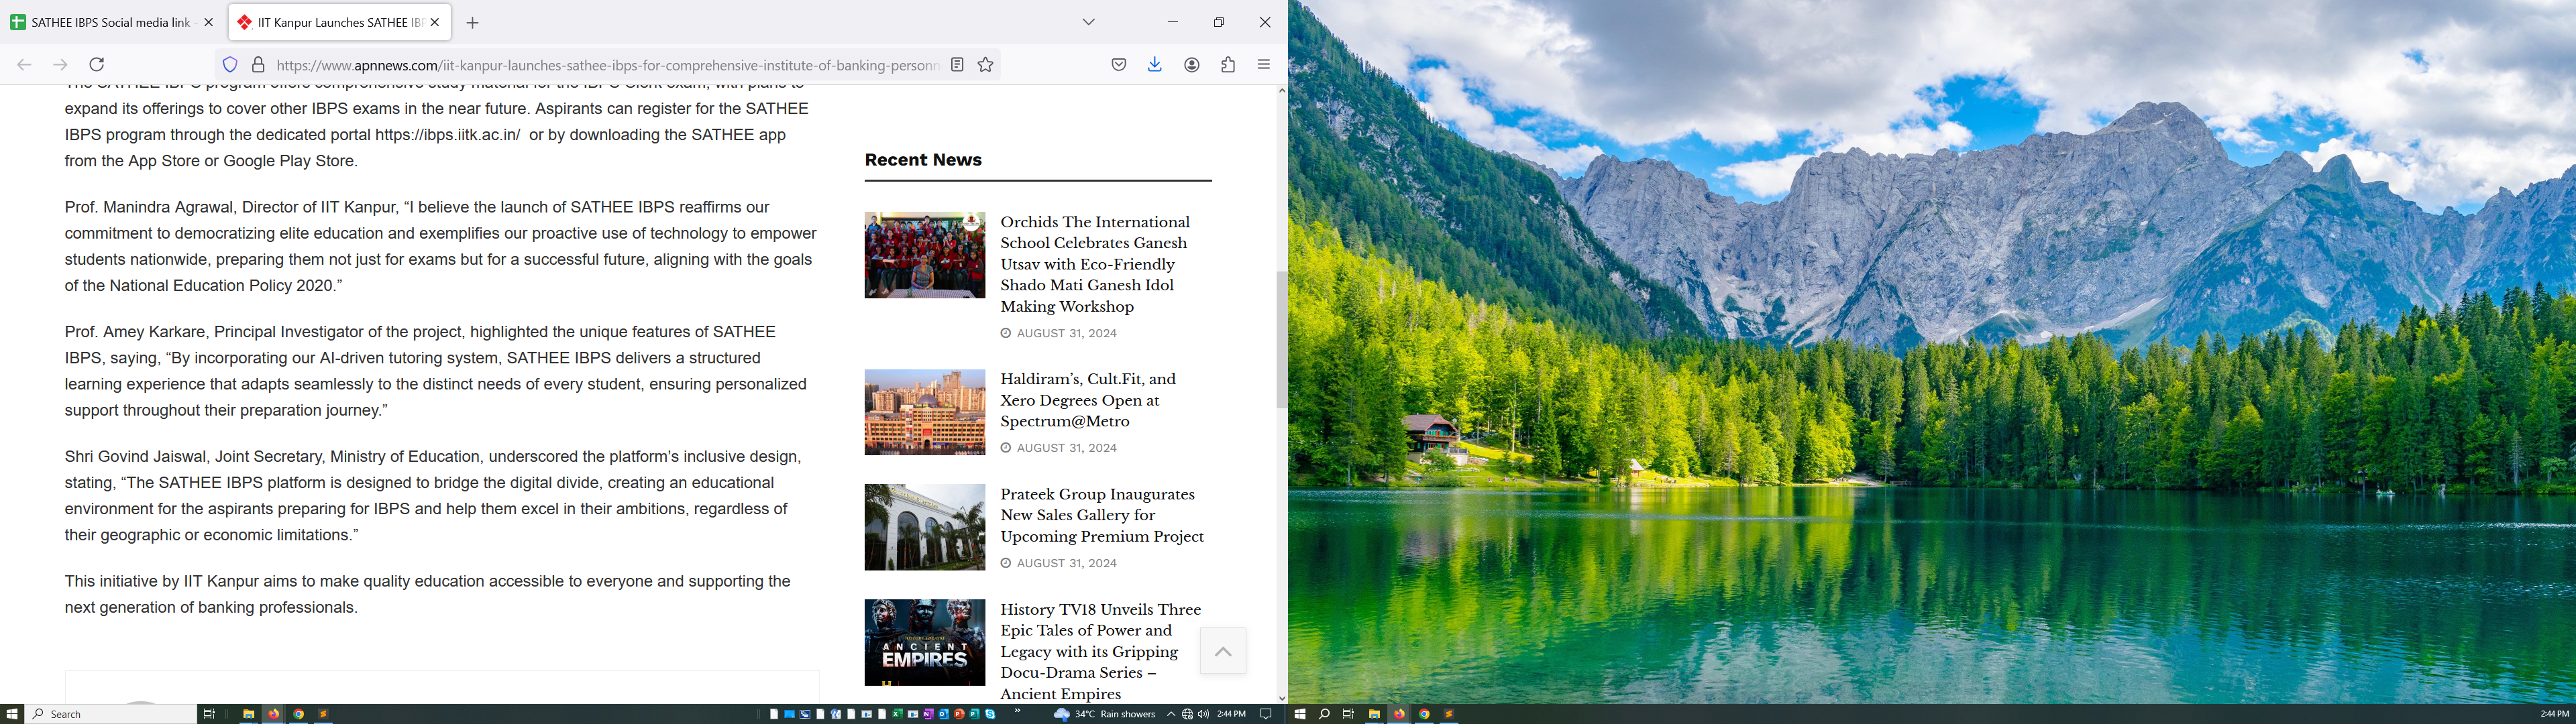Click the site security padlock icon
The width and height of the screenshot is (2576, 724).
tap(258, 65)
